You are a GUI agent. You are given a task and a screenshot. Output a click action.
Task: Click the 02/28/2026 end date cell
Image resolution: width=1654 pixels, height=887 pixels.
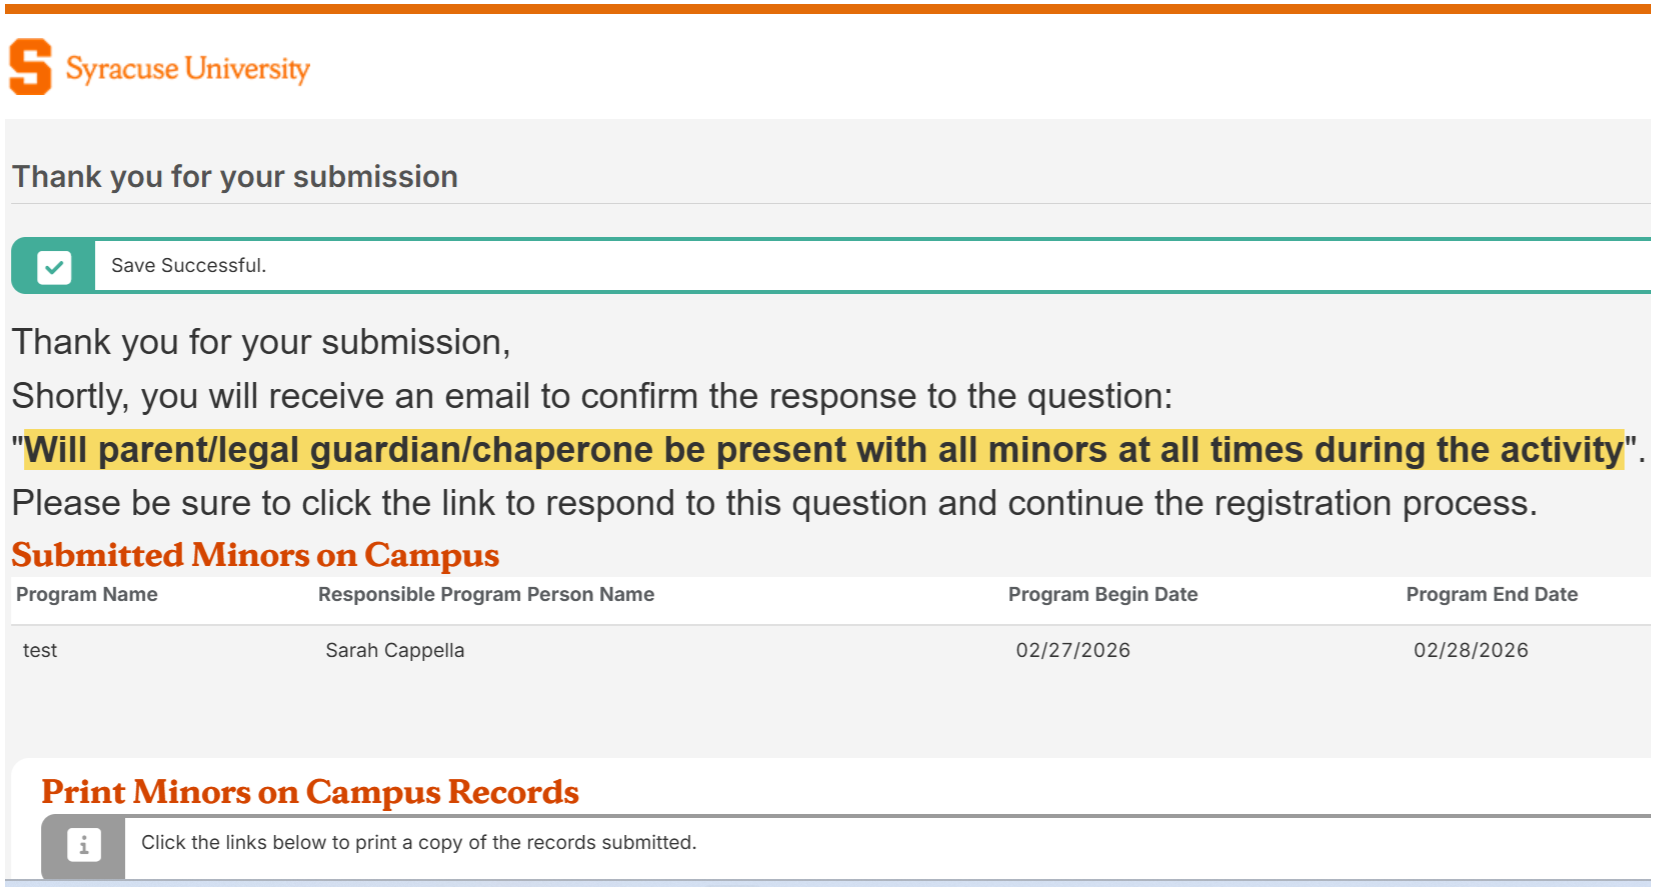(1470, 650)
